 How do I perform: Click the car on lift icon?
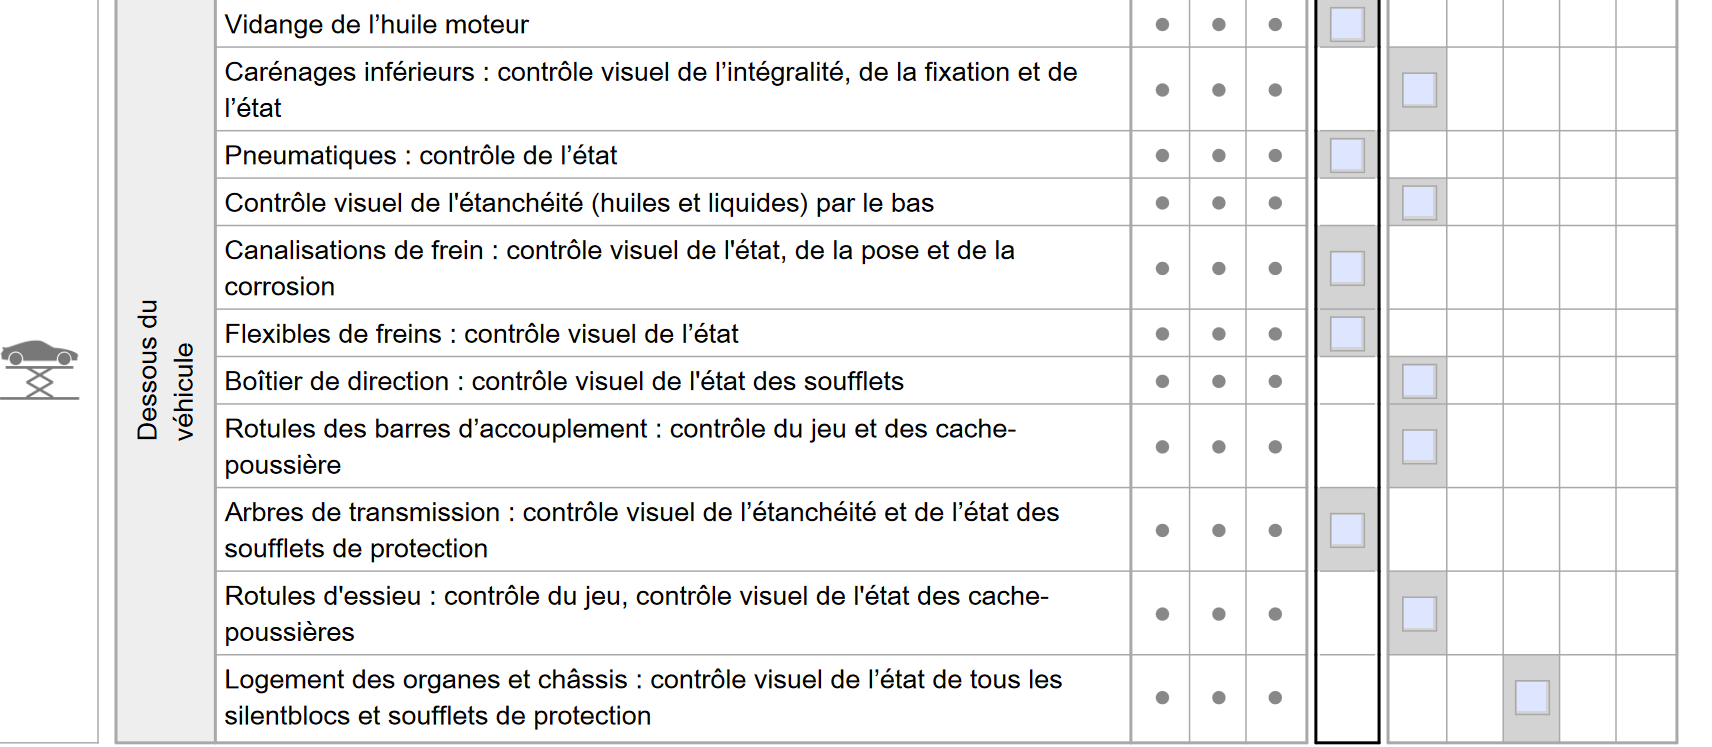pos(39,369)
